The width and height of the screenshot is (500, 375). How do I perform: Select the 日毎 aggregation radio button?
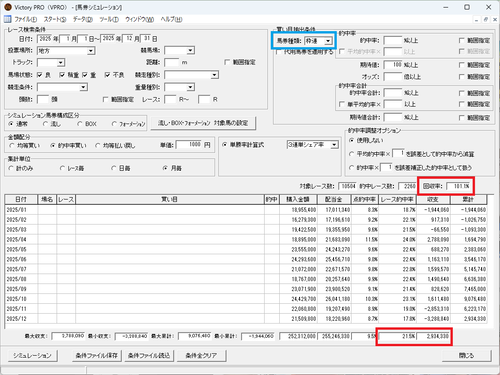tap(114, 168)
